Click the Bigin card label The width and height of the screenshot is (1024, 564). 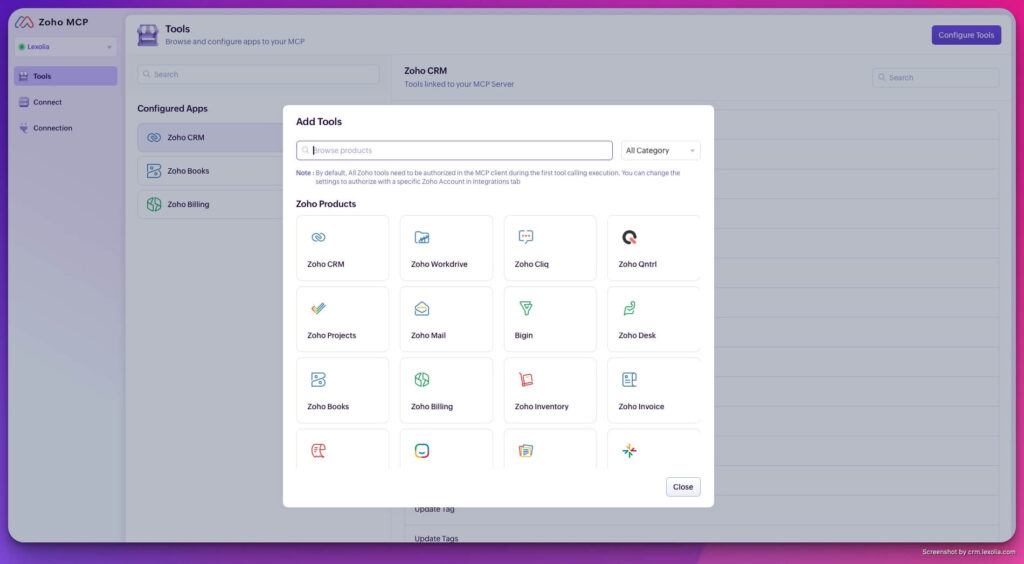tap(524, 336)
